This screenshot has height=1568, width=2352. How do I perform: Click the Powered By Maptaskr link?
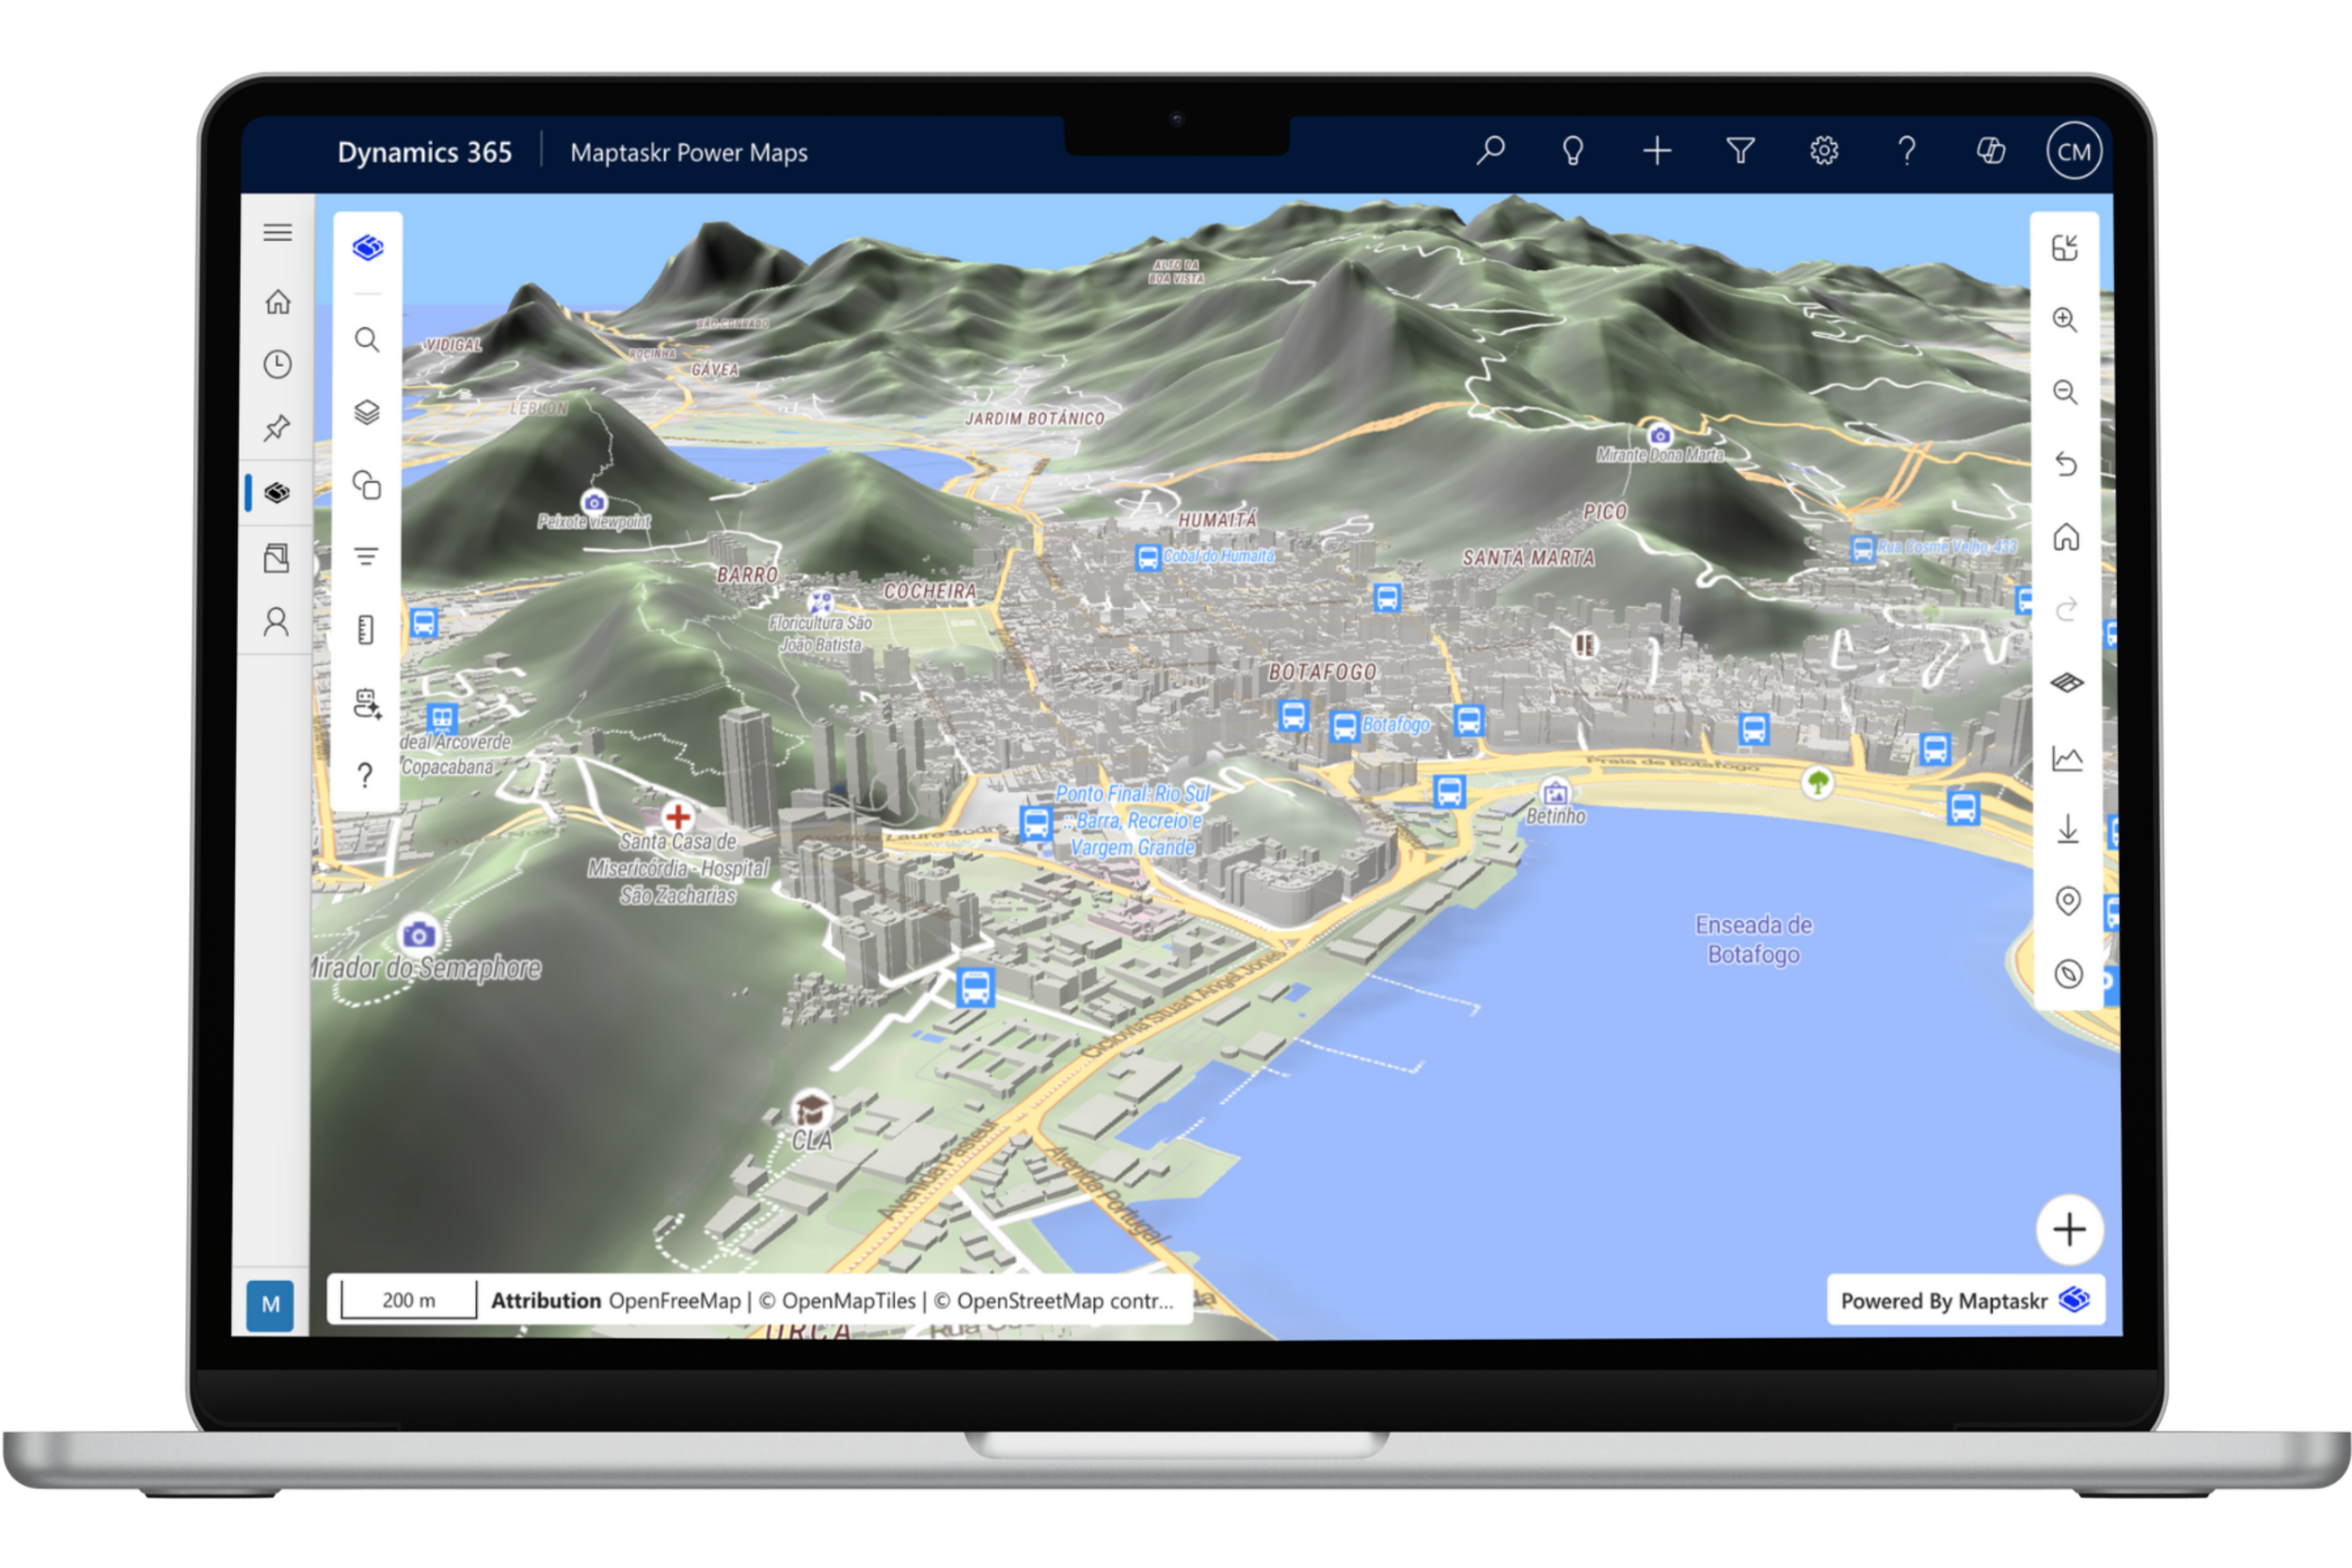point(1964,1300)
